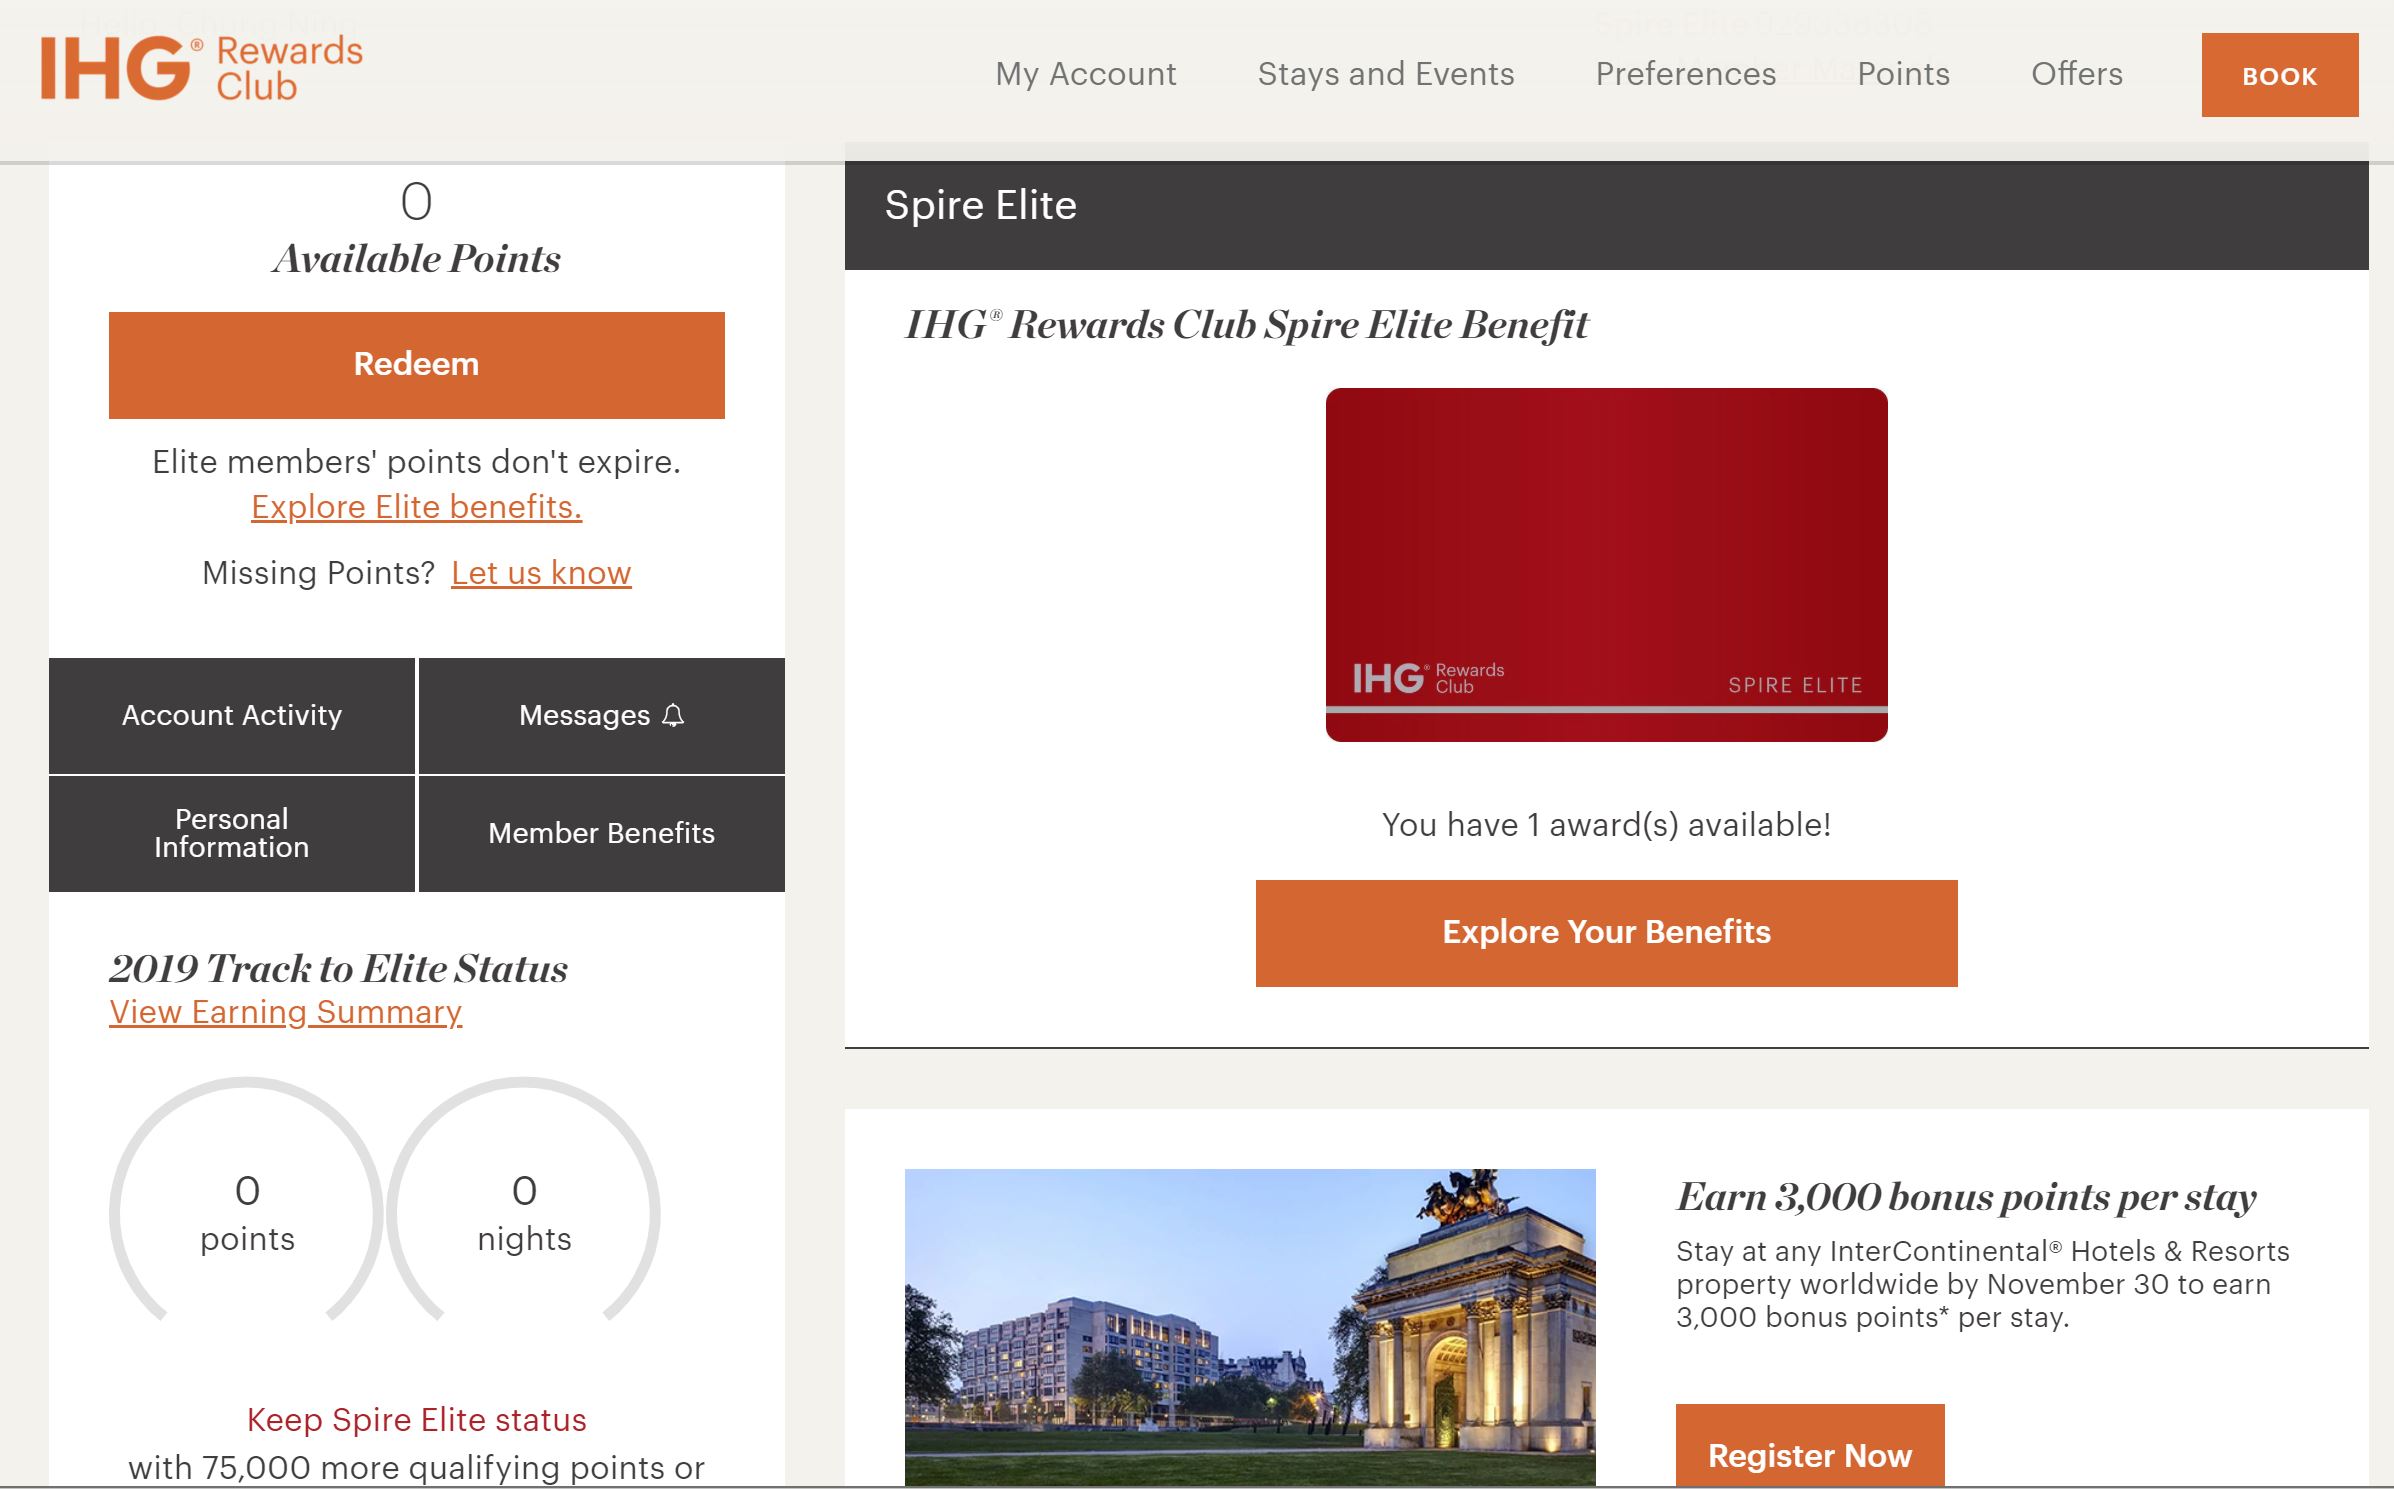Screen dimensions: 2394x1489
Task: Click the Register Now button
Action: click(1810, 1446)
